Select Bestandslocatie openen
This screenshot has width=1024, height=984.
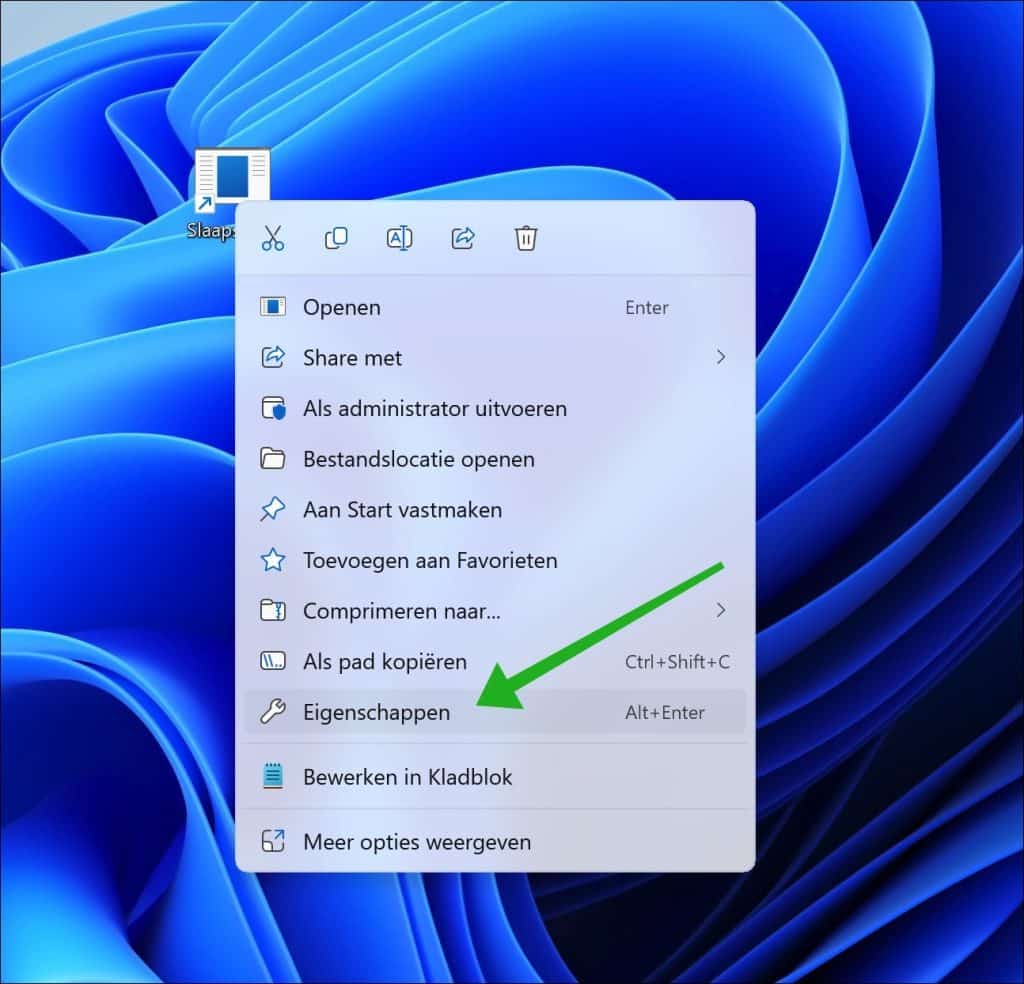coord(495,459)
